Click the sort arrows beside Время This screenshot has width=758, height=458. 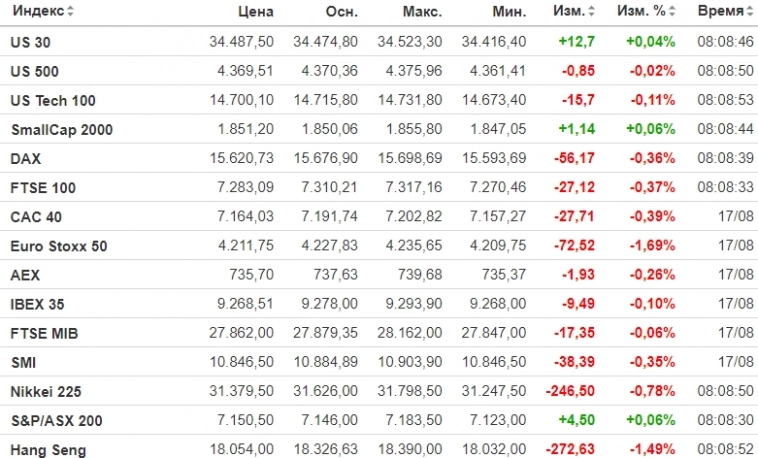tap(749, 12)
